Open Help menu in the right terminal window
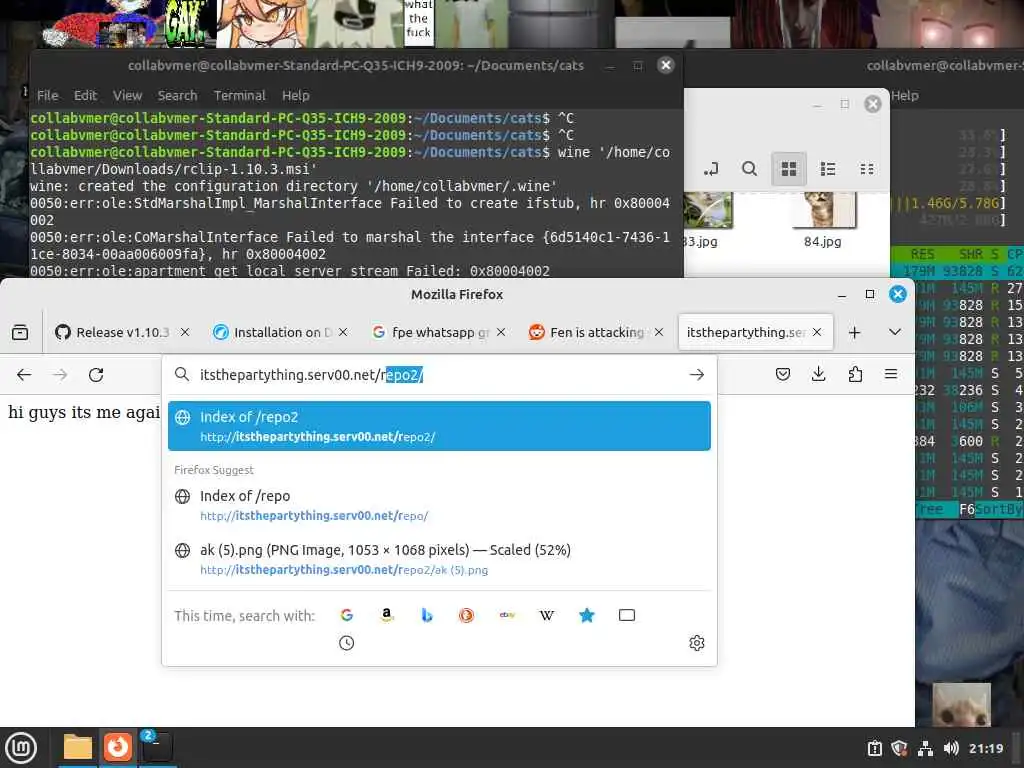This screenshot has width=1024, height=768. (905, 95)
